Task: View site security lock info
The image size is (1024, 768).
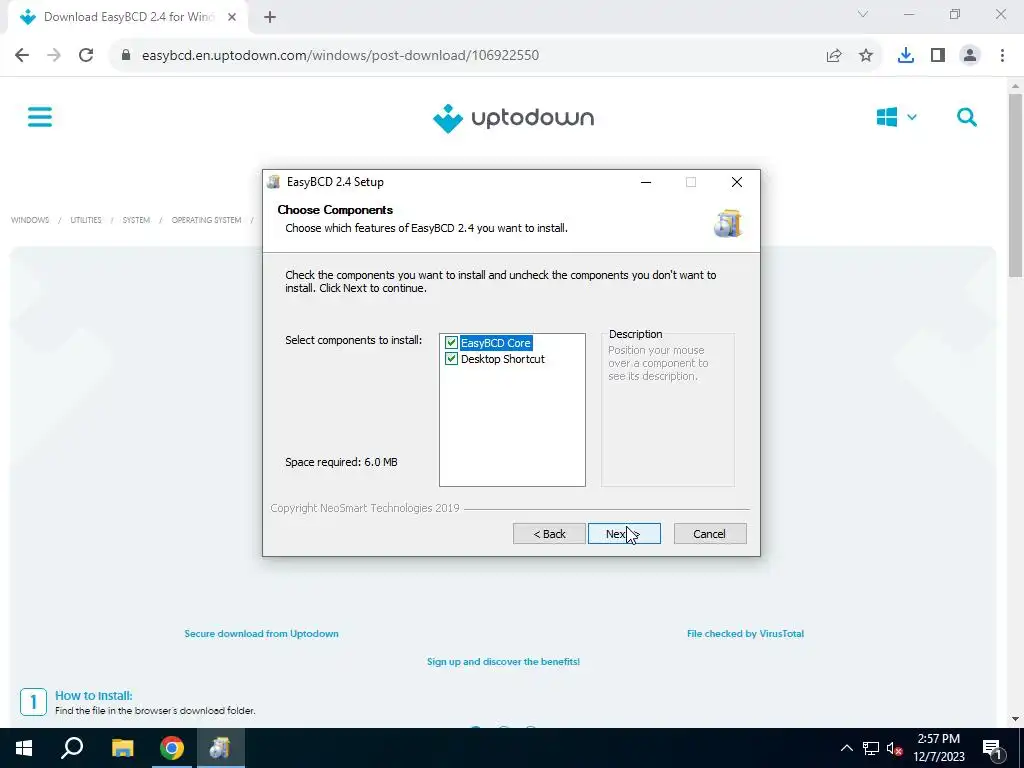Action: pyautogui.click(x=126, y=56)
